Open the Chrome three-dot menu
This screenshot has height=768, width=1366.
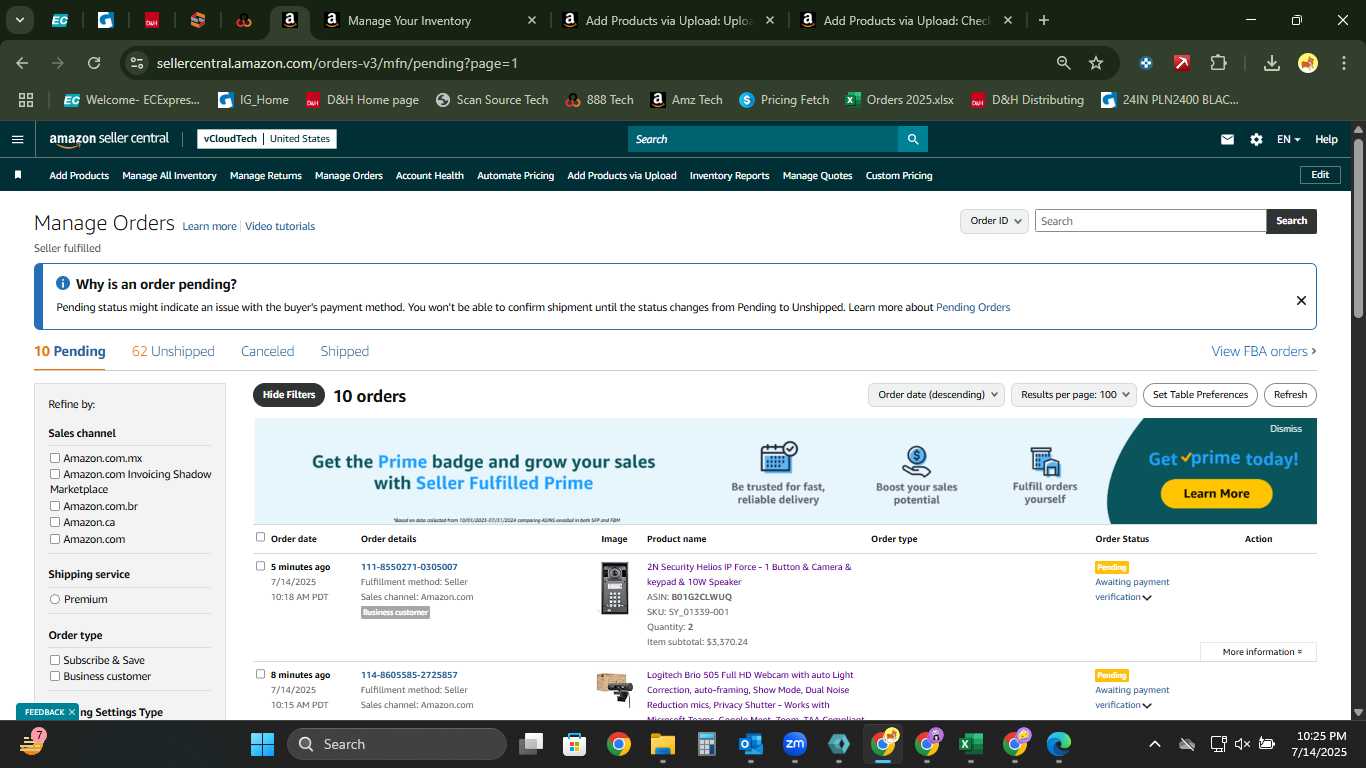[1342, 63]
